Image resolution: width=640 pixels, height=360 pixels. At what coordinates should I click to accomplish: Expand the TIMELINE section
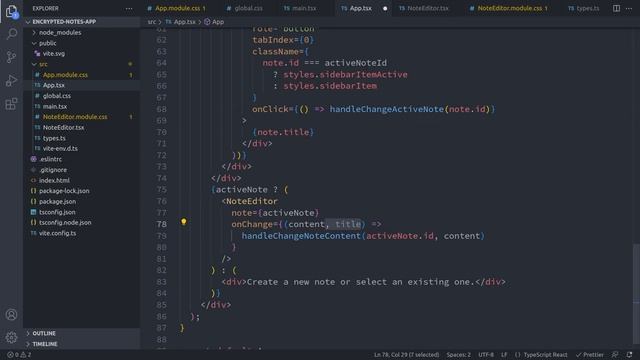(82, 344)
